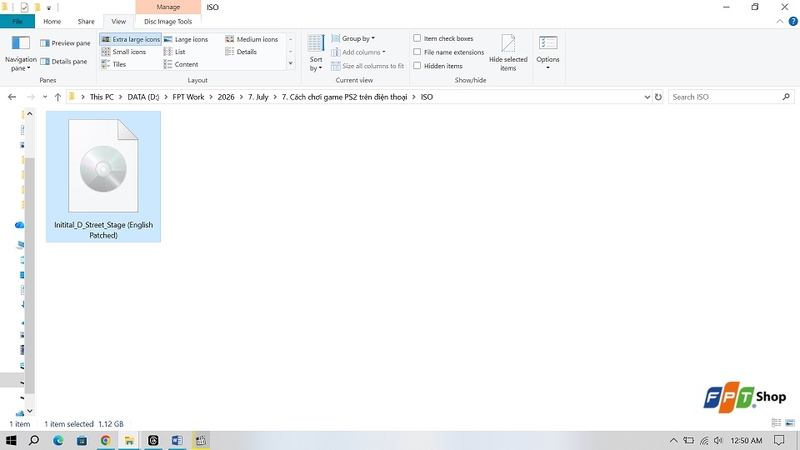
Task: Go forward using the Forward arrow
Action: (31, 97)
